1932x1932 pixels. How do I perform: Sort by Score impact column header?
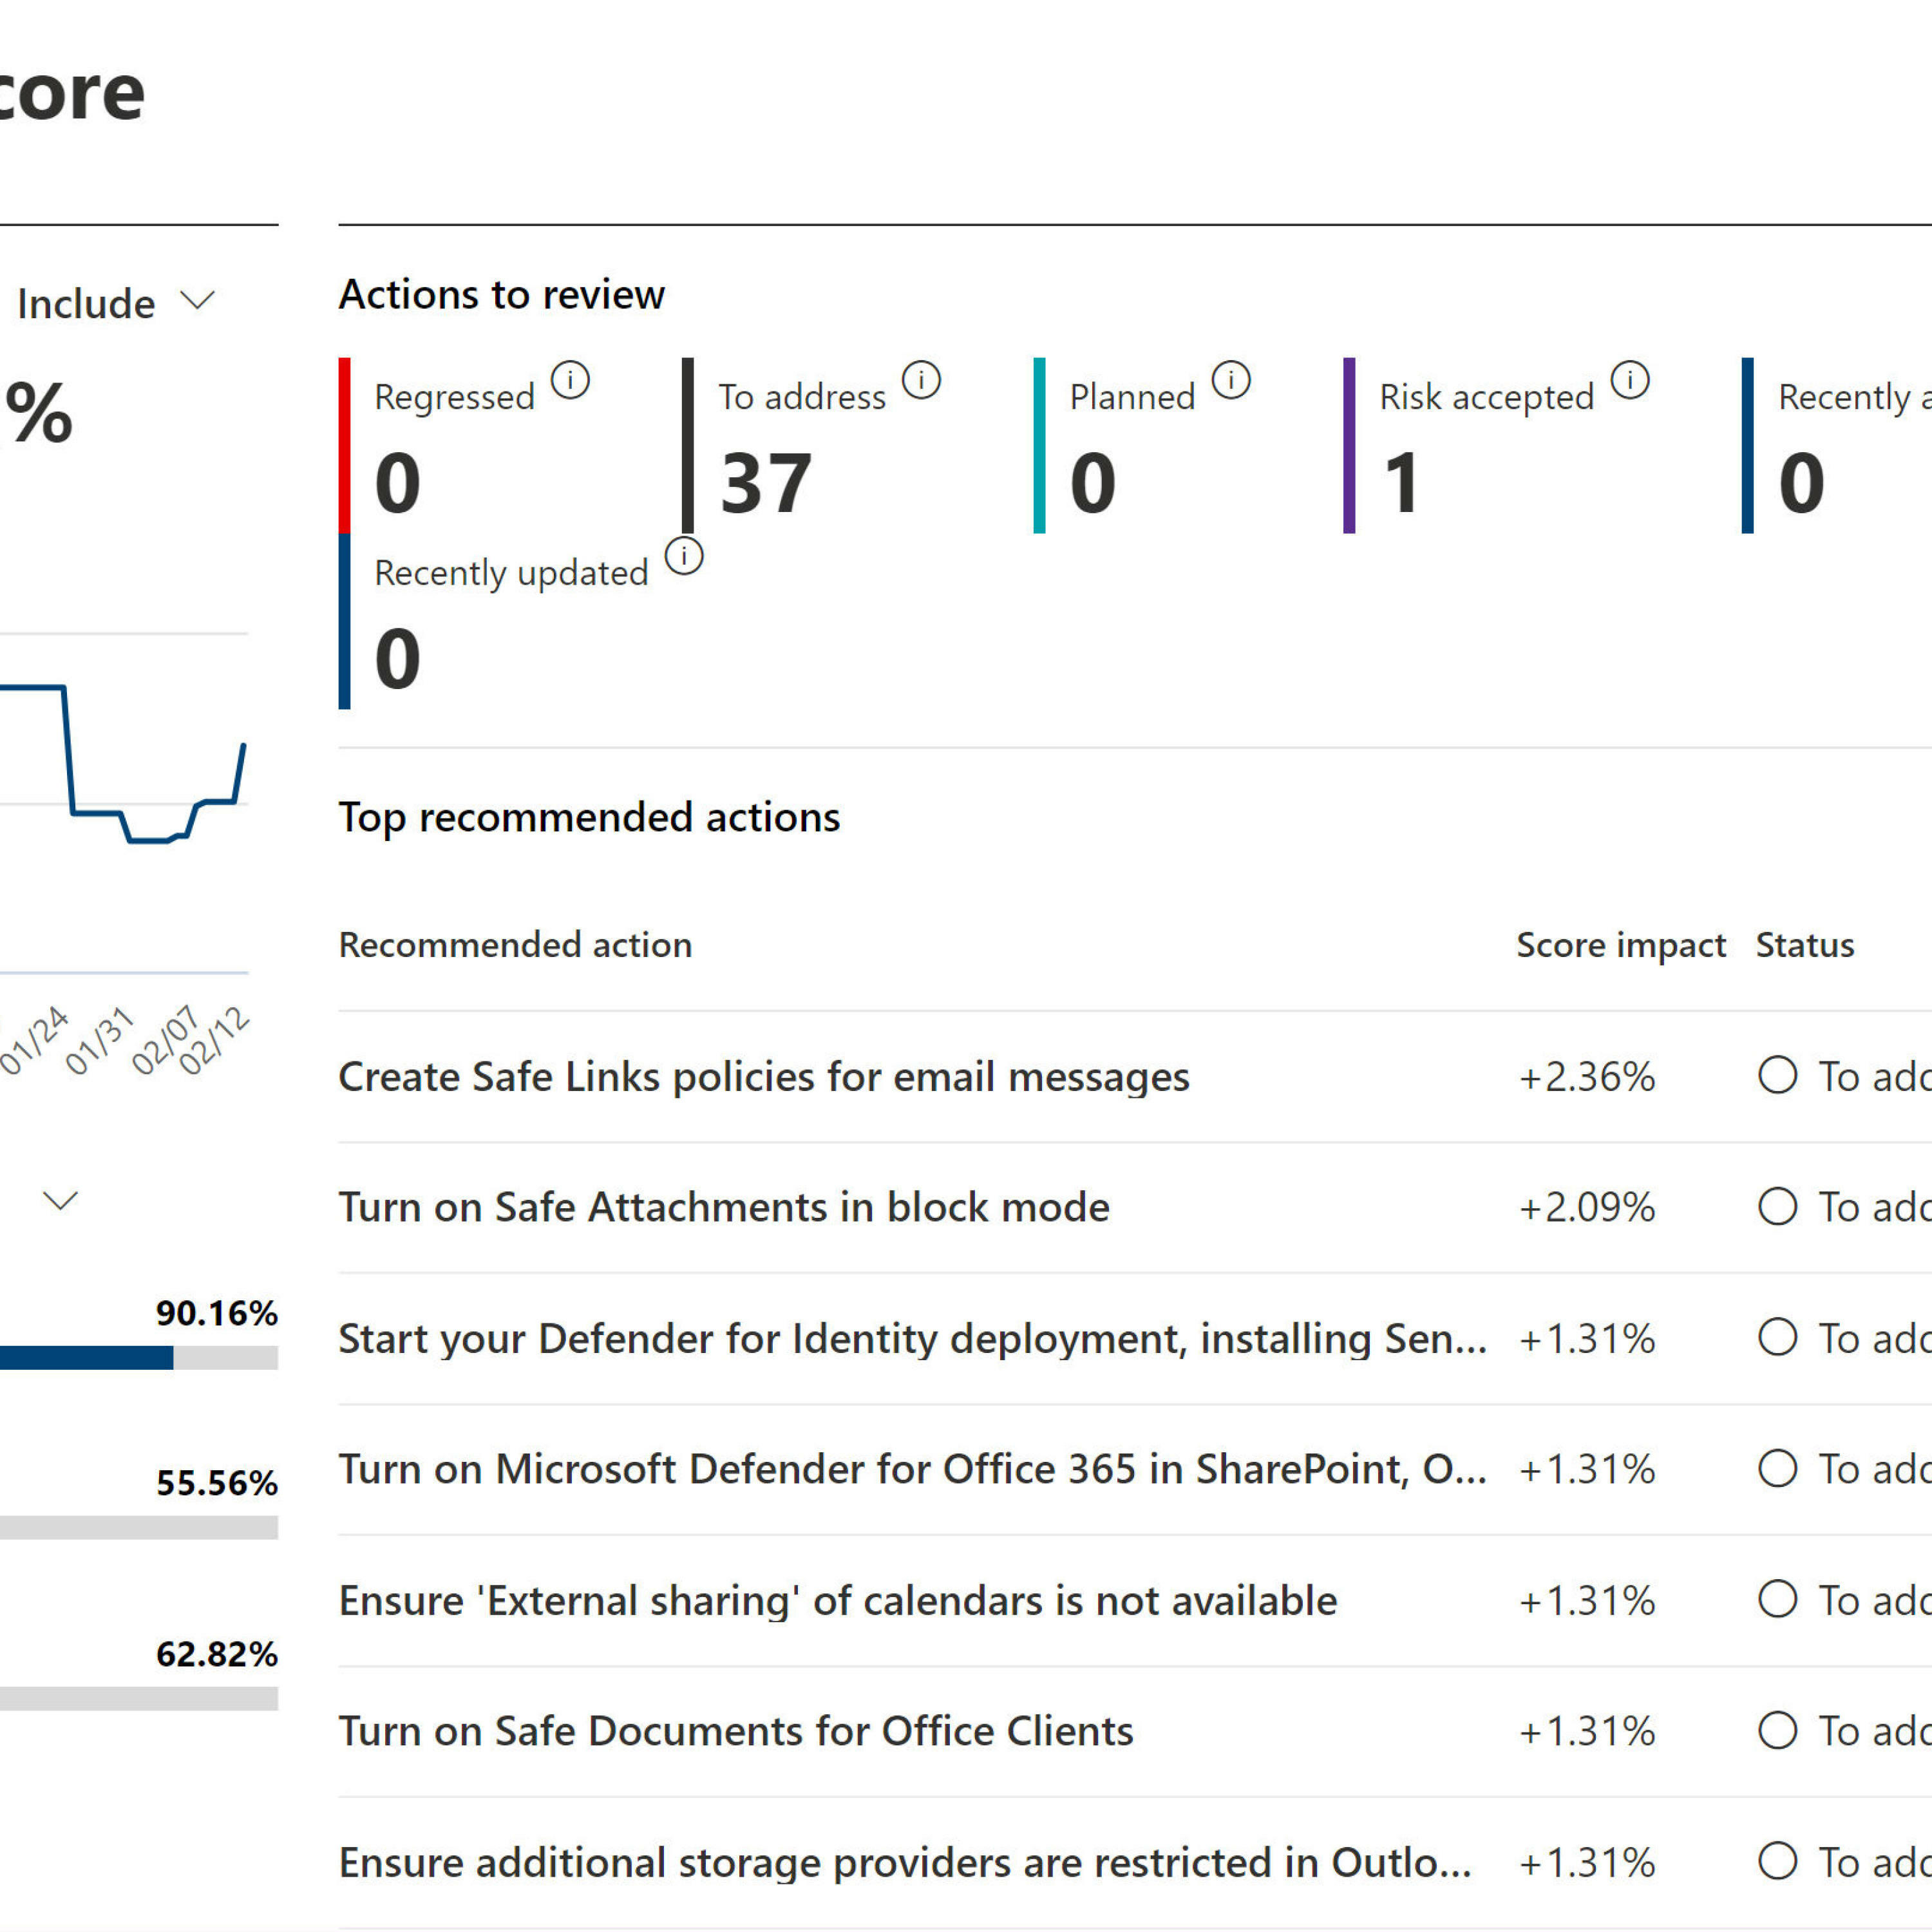tap(1620, 945)
